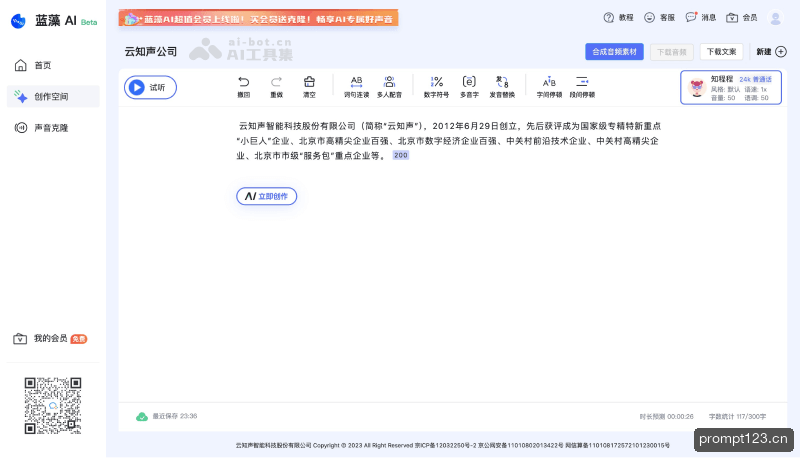This screenshot has width=800, height=458.
Task: Open 声音克隆 voice cloning in the sidebar
Action: [x=53, y=128]
